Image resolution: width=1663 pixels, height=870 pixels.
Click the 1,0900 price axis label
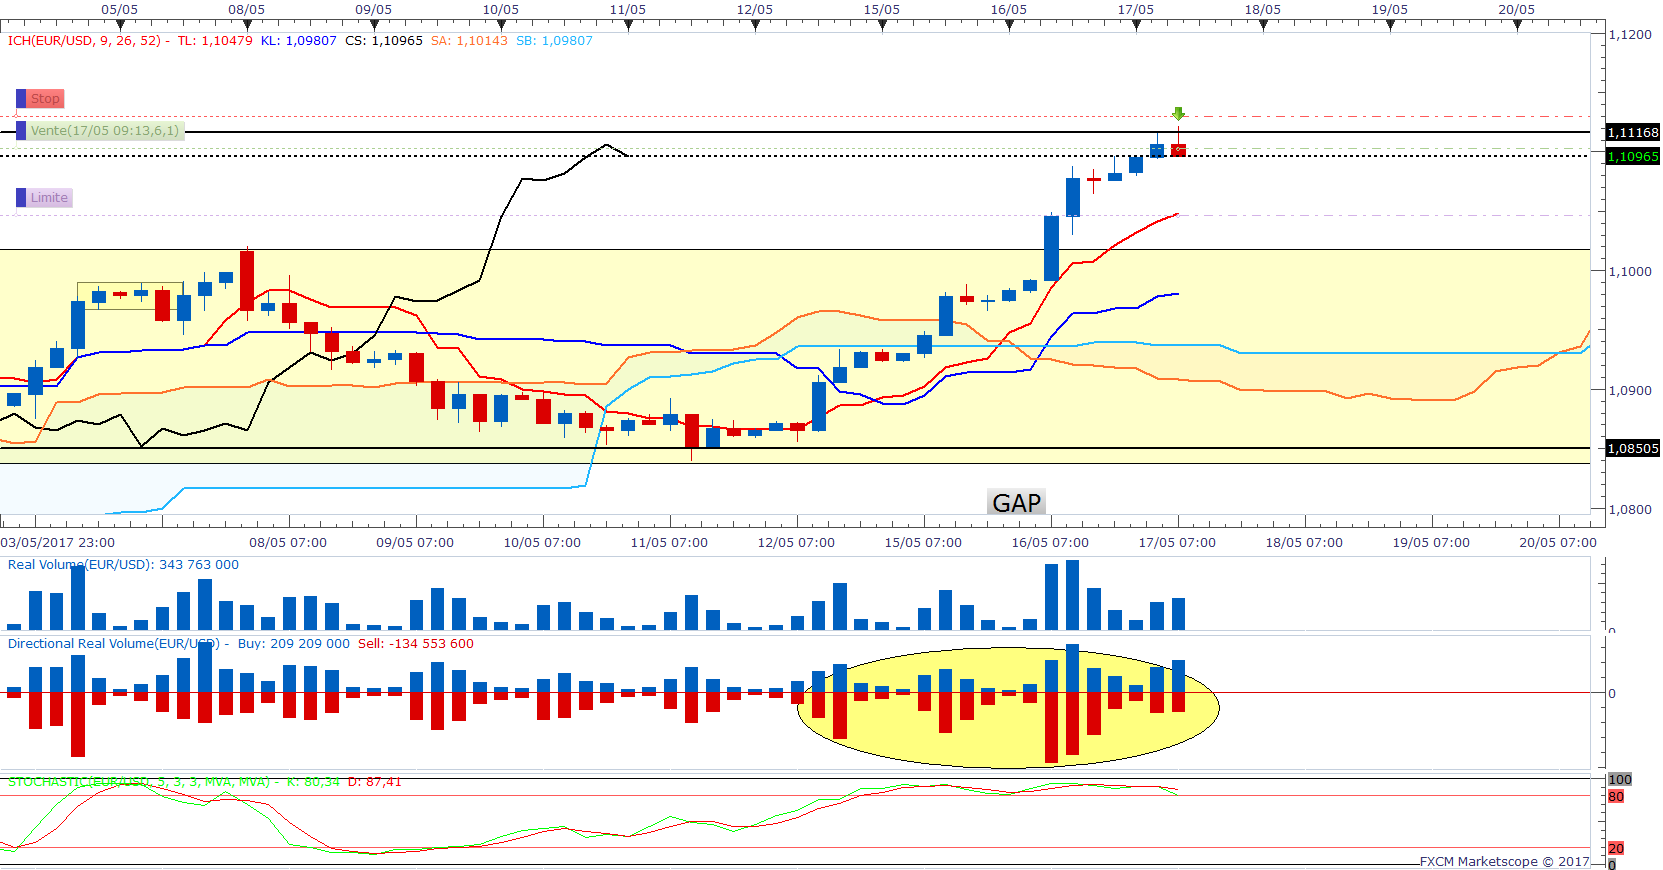pyautogui.click(x=1630, y=390)
